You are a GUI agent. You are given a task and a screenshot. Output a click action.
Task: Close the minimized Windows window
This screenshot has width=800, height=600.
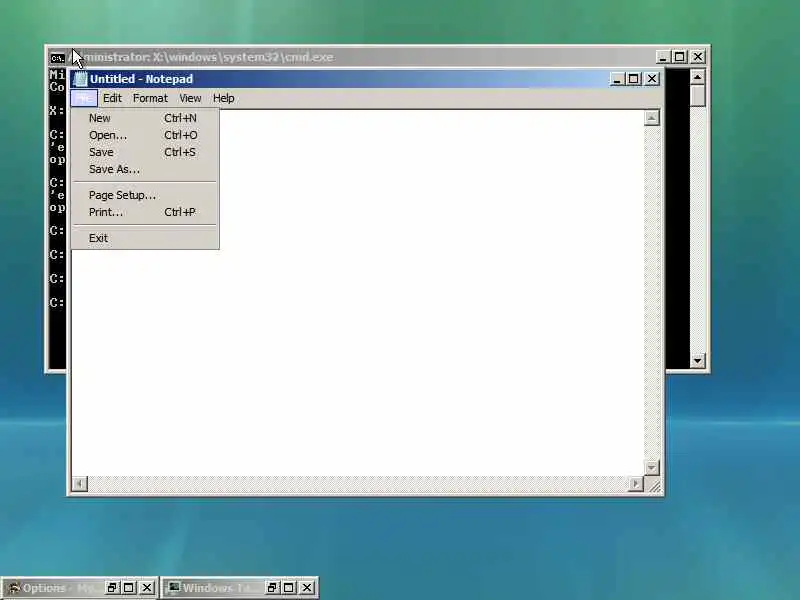click(307, 588)
